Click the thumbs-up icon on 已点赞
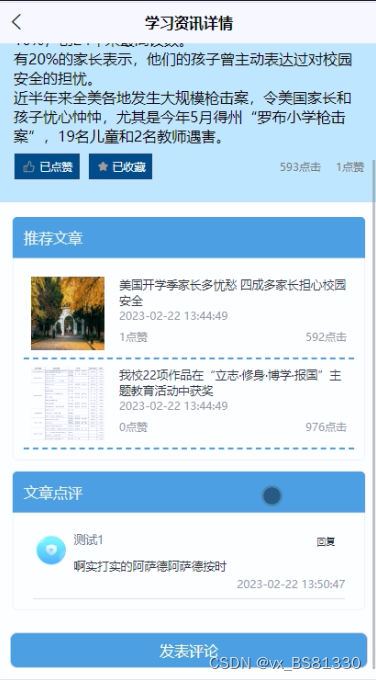The width and height of the screenshot is (376, 680). [x=29, y=167]
